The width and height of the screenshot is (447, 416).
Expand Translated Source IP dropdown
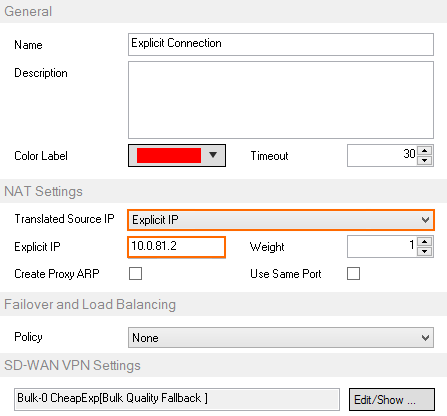281,220
